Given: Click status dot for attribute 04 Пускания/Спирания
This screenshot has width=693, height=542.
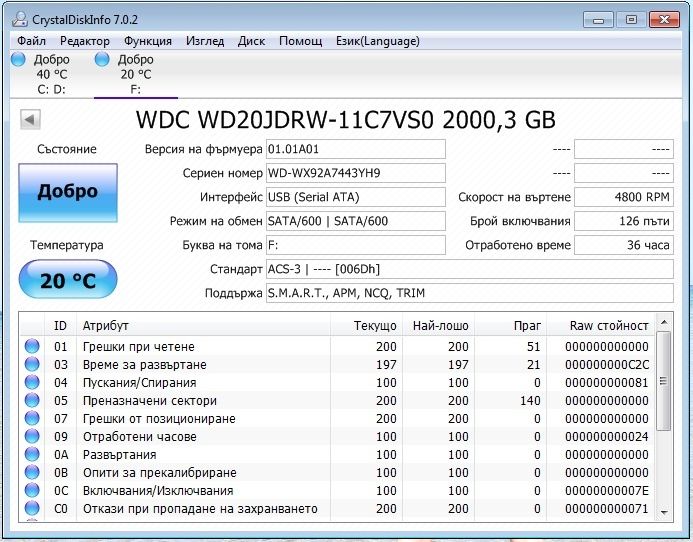Looking at the screenshot, I should 32,382.
